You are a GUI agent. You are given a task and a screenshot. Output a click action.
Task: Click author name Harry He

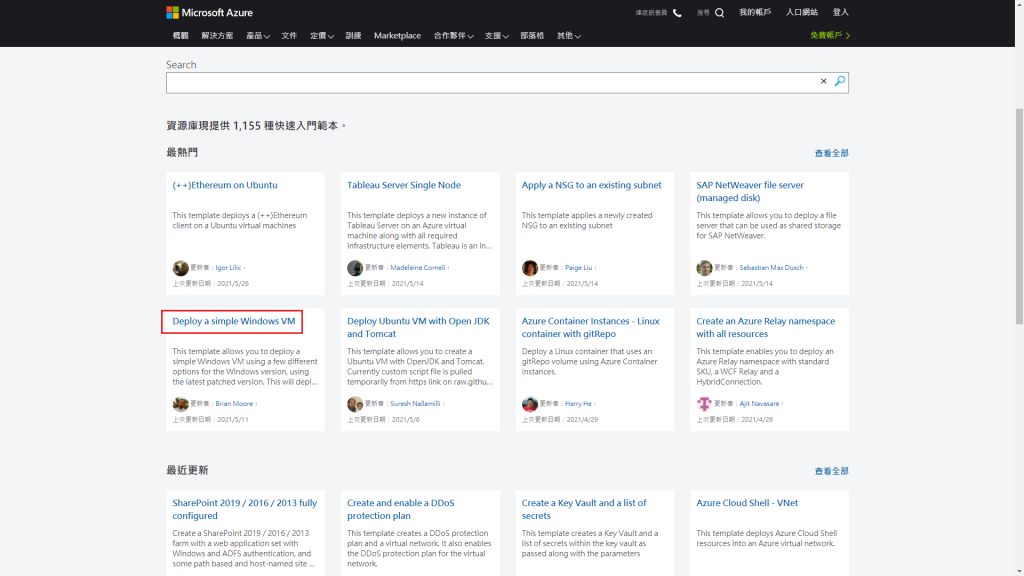578,404
